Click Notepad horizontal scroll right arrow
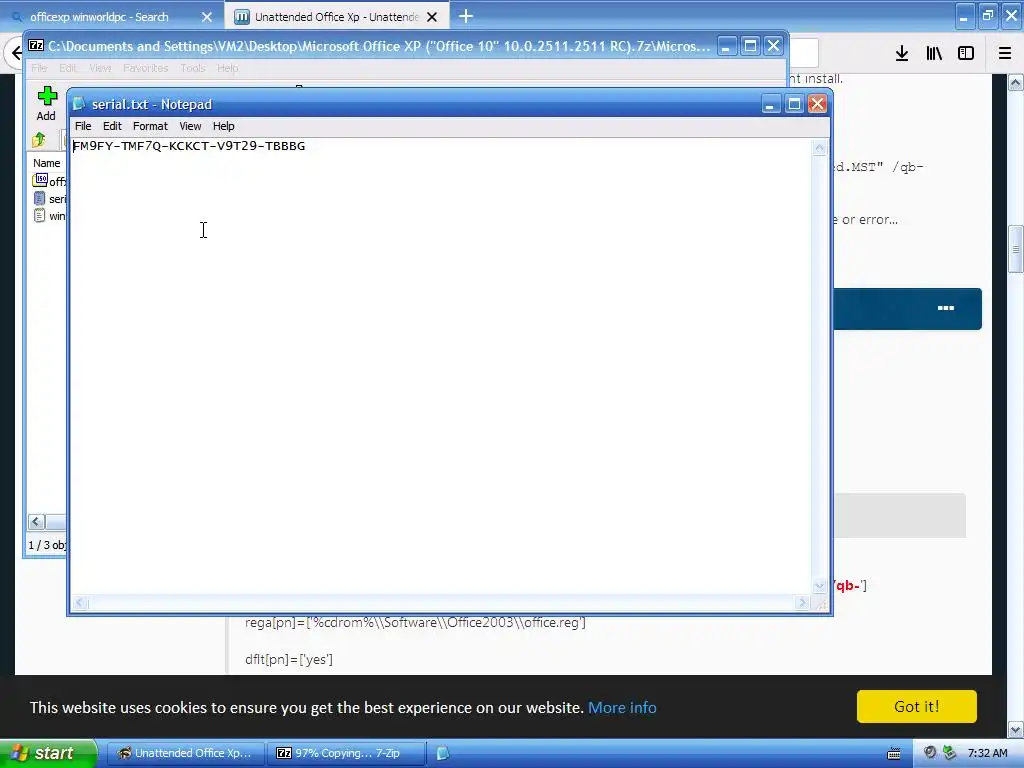The width and height of the screenshot is (1024, 768). (803, 603)
